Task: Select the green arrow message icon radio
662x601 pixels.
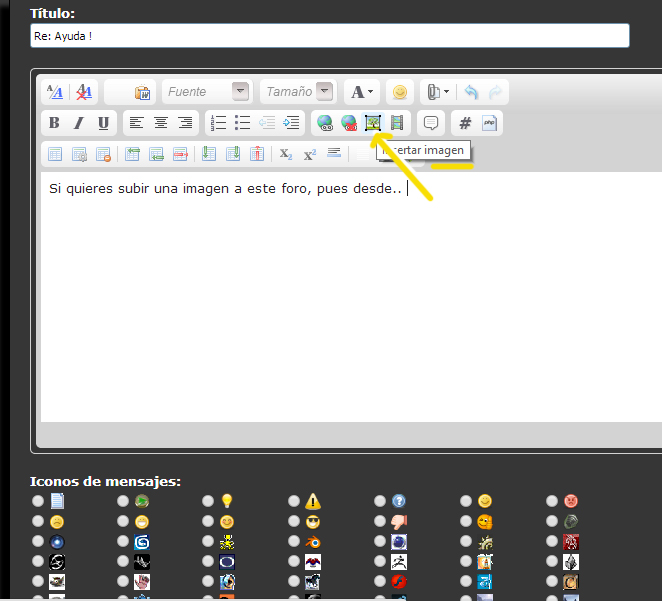Action: 123,501
